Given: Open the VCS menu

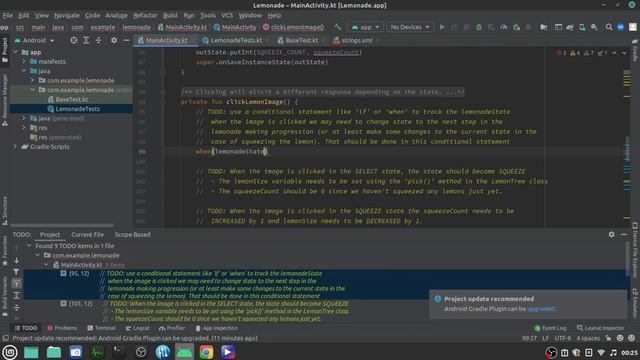Looking at the screenshot, I should 227,15.
